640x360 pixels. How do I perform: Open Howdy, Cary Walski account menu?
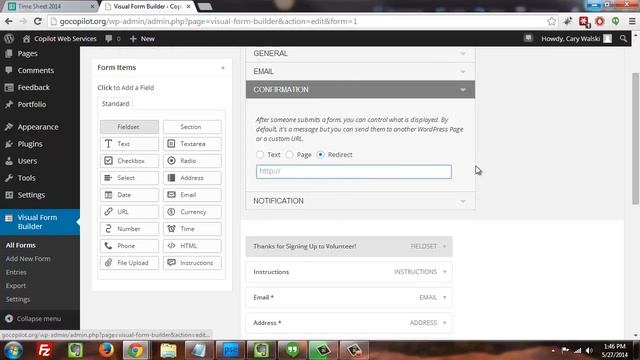click(576, 39)
